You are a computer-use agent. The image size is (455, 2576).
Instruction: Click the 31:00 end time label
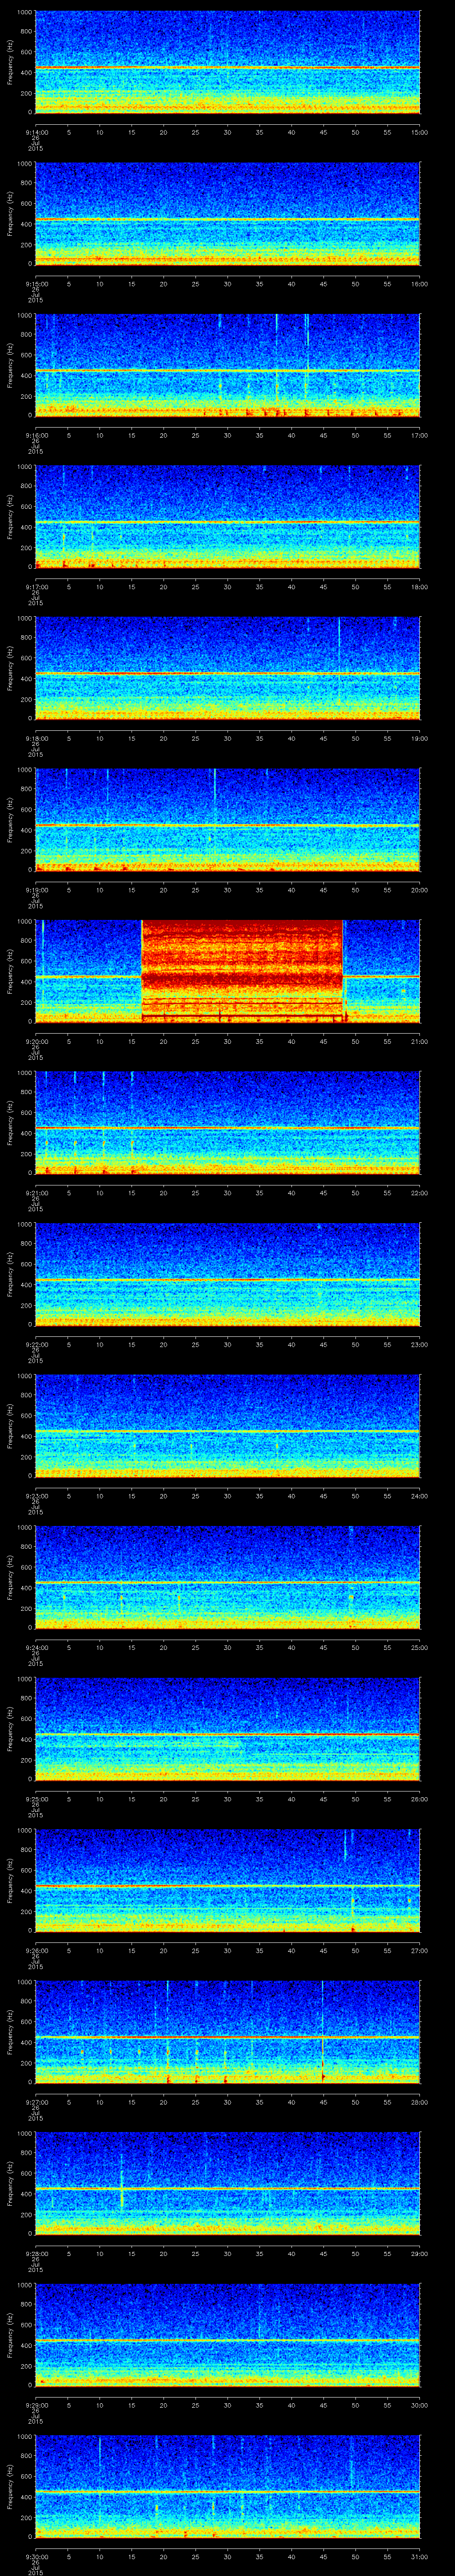(x=420, y=2557)
